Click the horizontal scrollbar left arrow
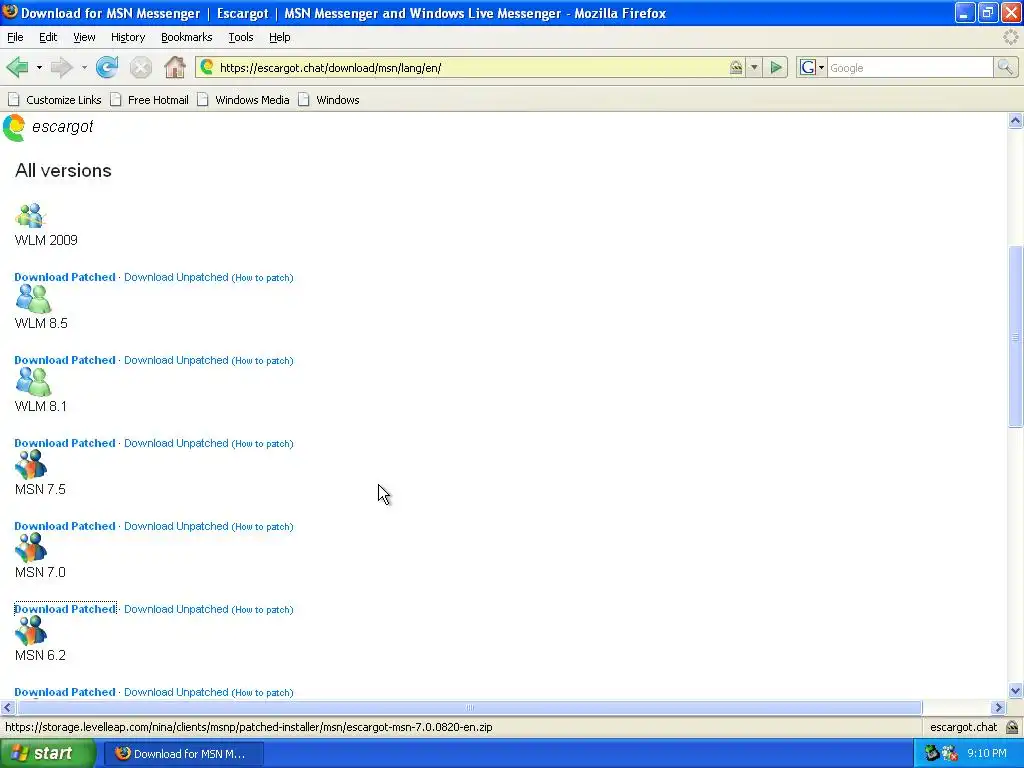 [x=8, y=707]
